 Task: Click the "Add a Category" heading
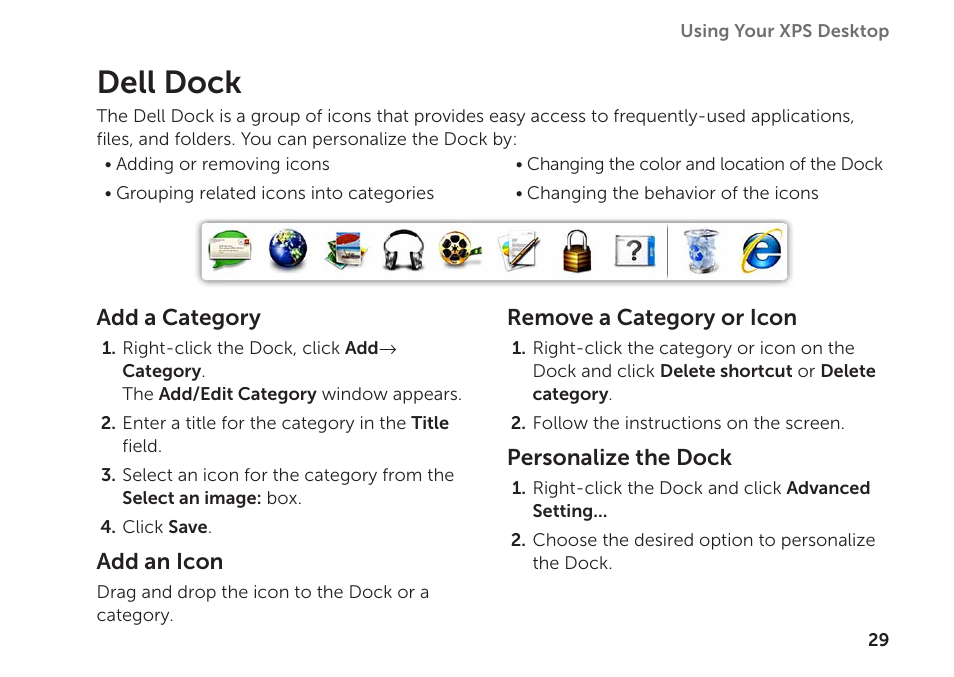click(x=178, y=318)
